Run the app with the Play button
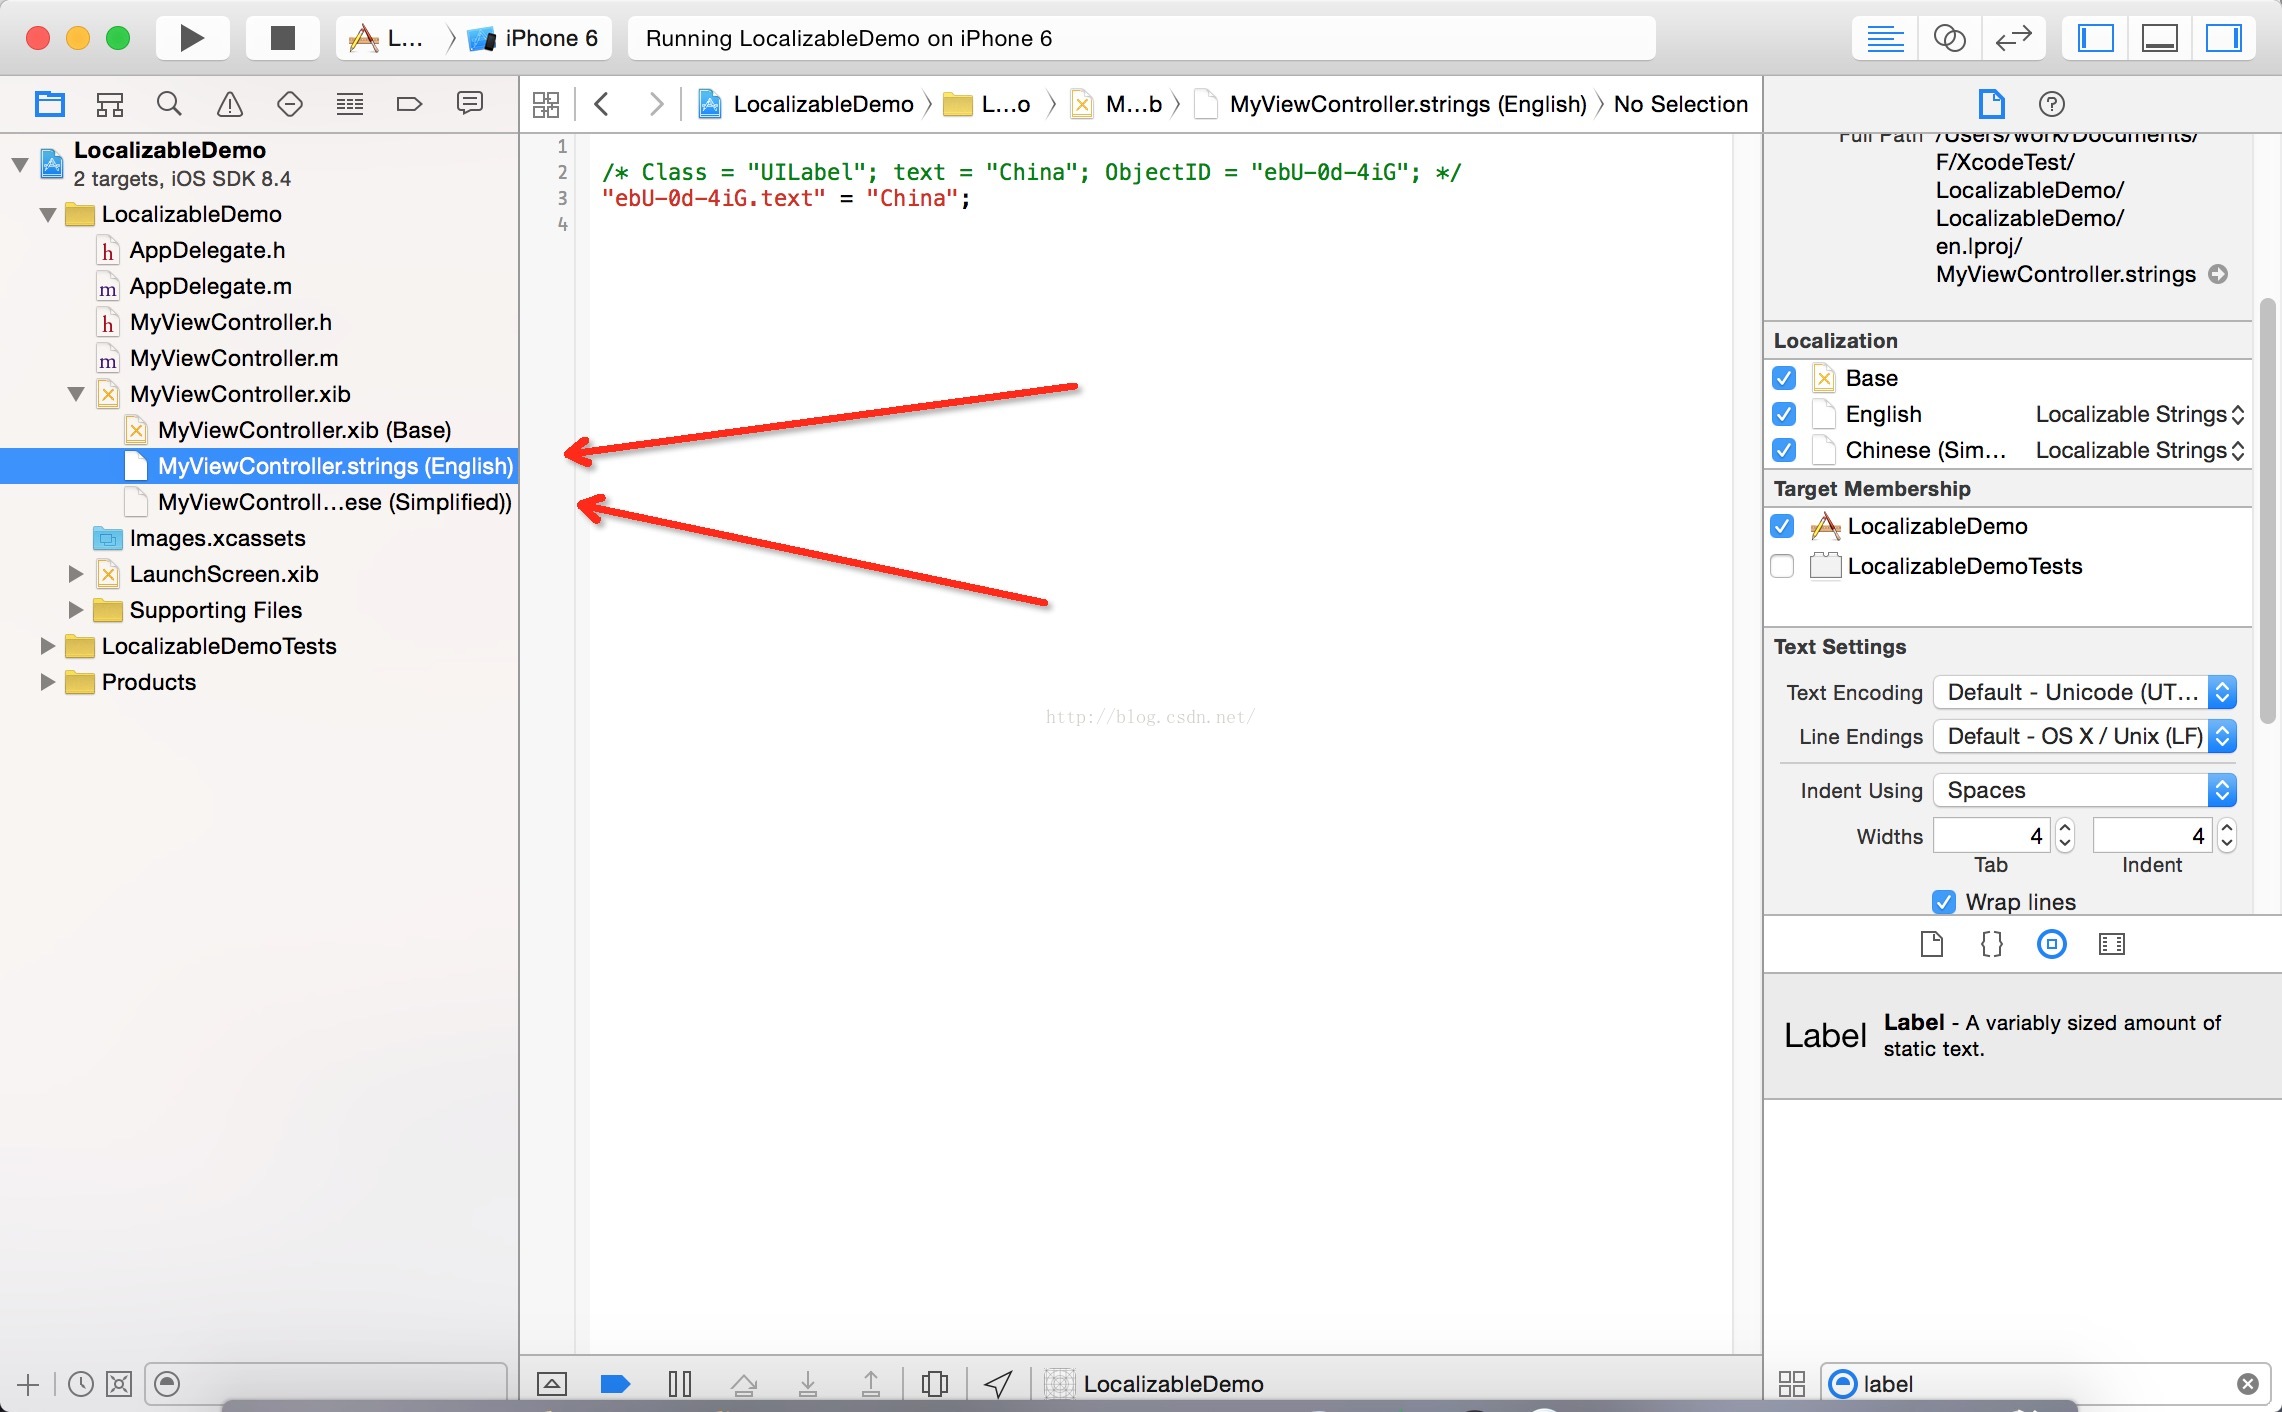 point(192,38)
